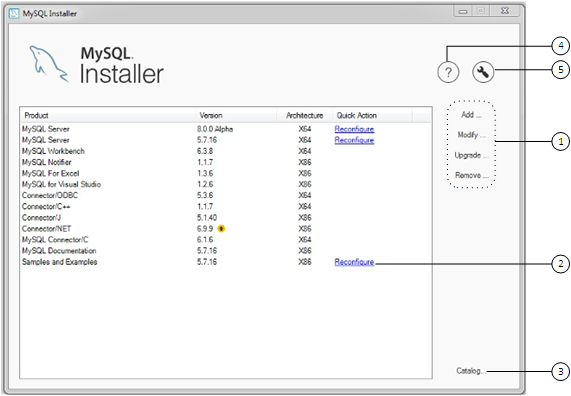Reconfigure MySQL Server 5.7.16
This screenshot has height=396, width=571.
[x=354, y=140]
